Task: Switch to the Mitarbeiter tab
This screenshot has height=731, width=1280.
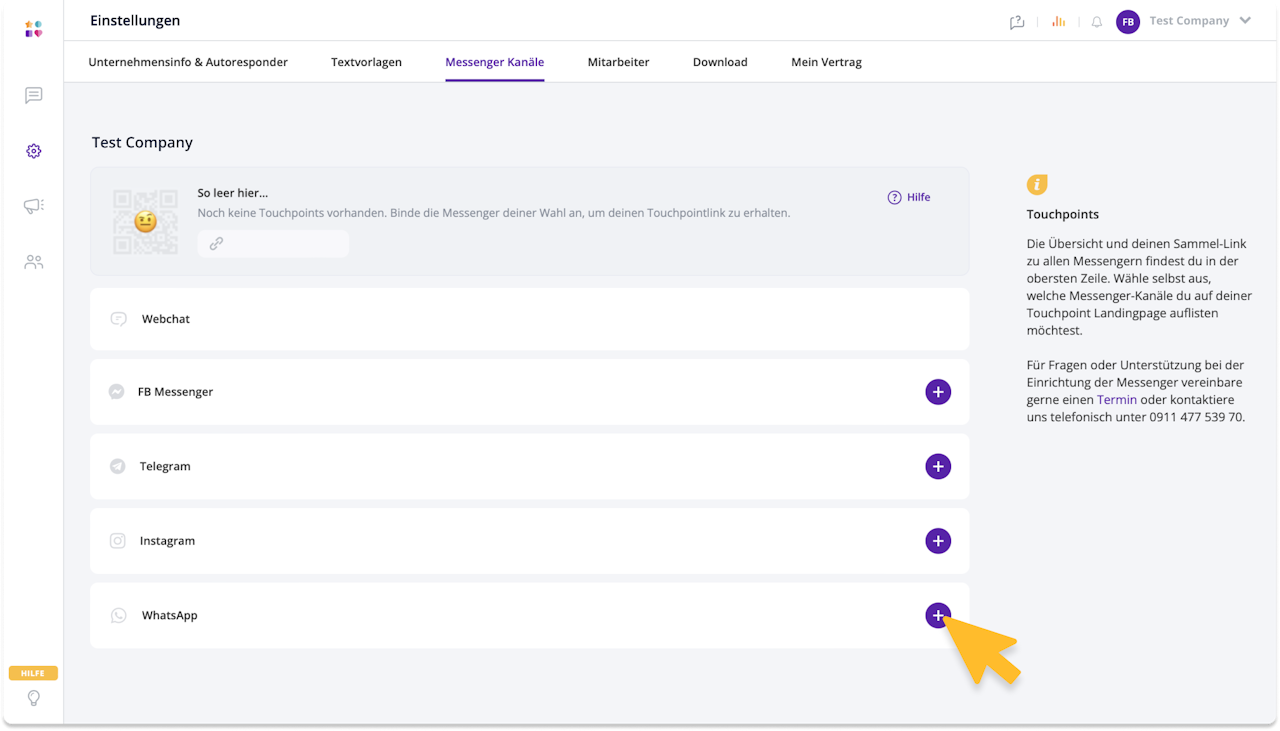Action: [x=618, y=62]
